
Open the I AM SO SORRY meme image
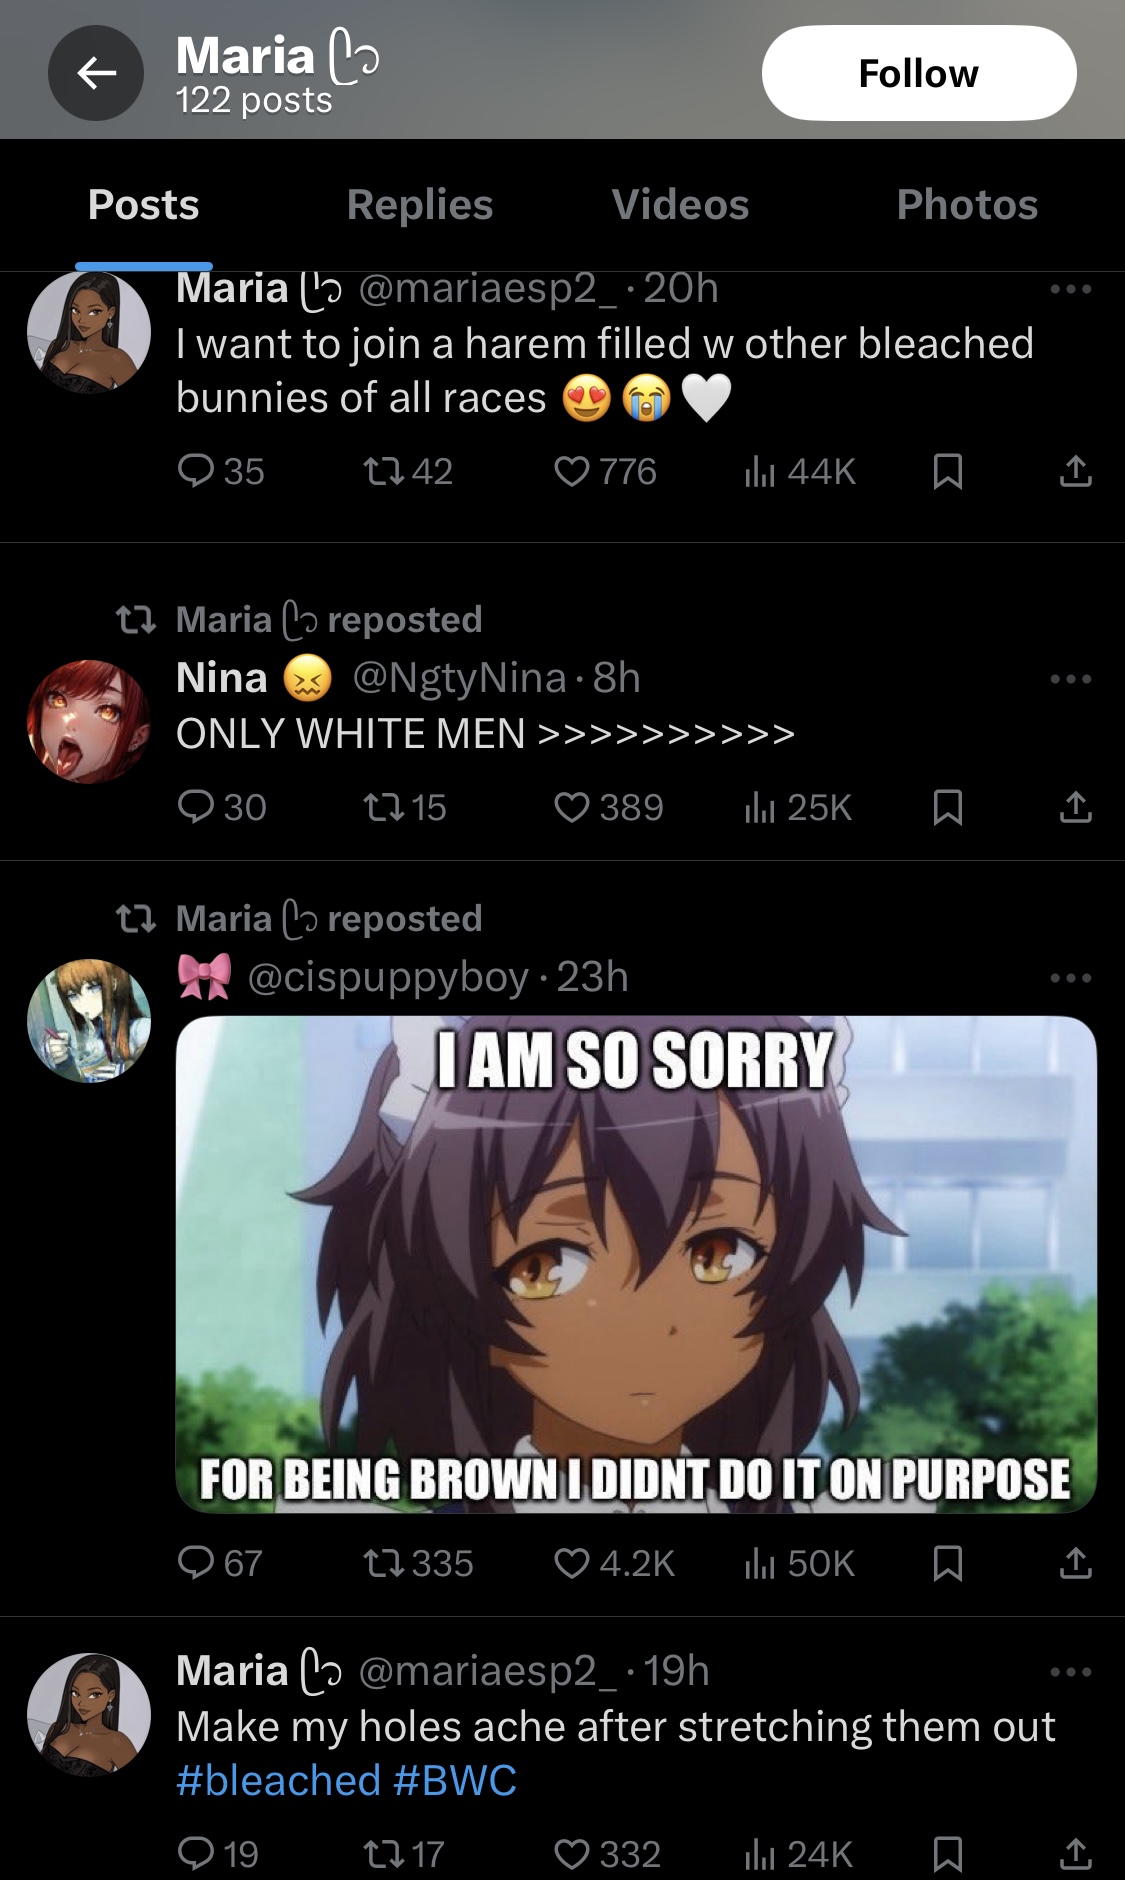point(636,1264)
